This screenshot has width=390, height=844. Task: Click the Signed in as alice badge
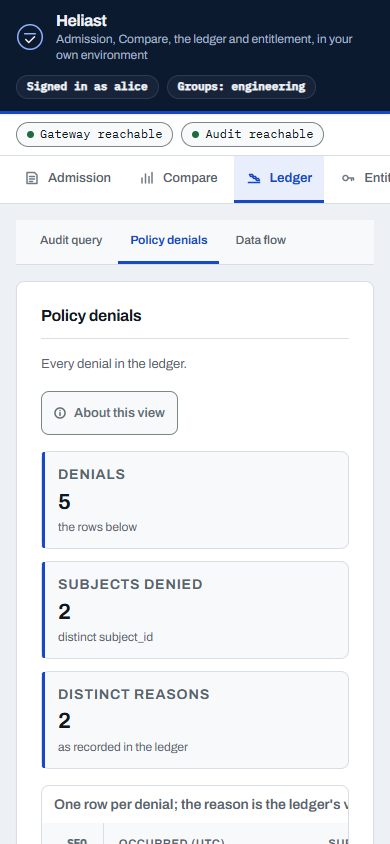[x=87, y=87]
